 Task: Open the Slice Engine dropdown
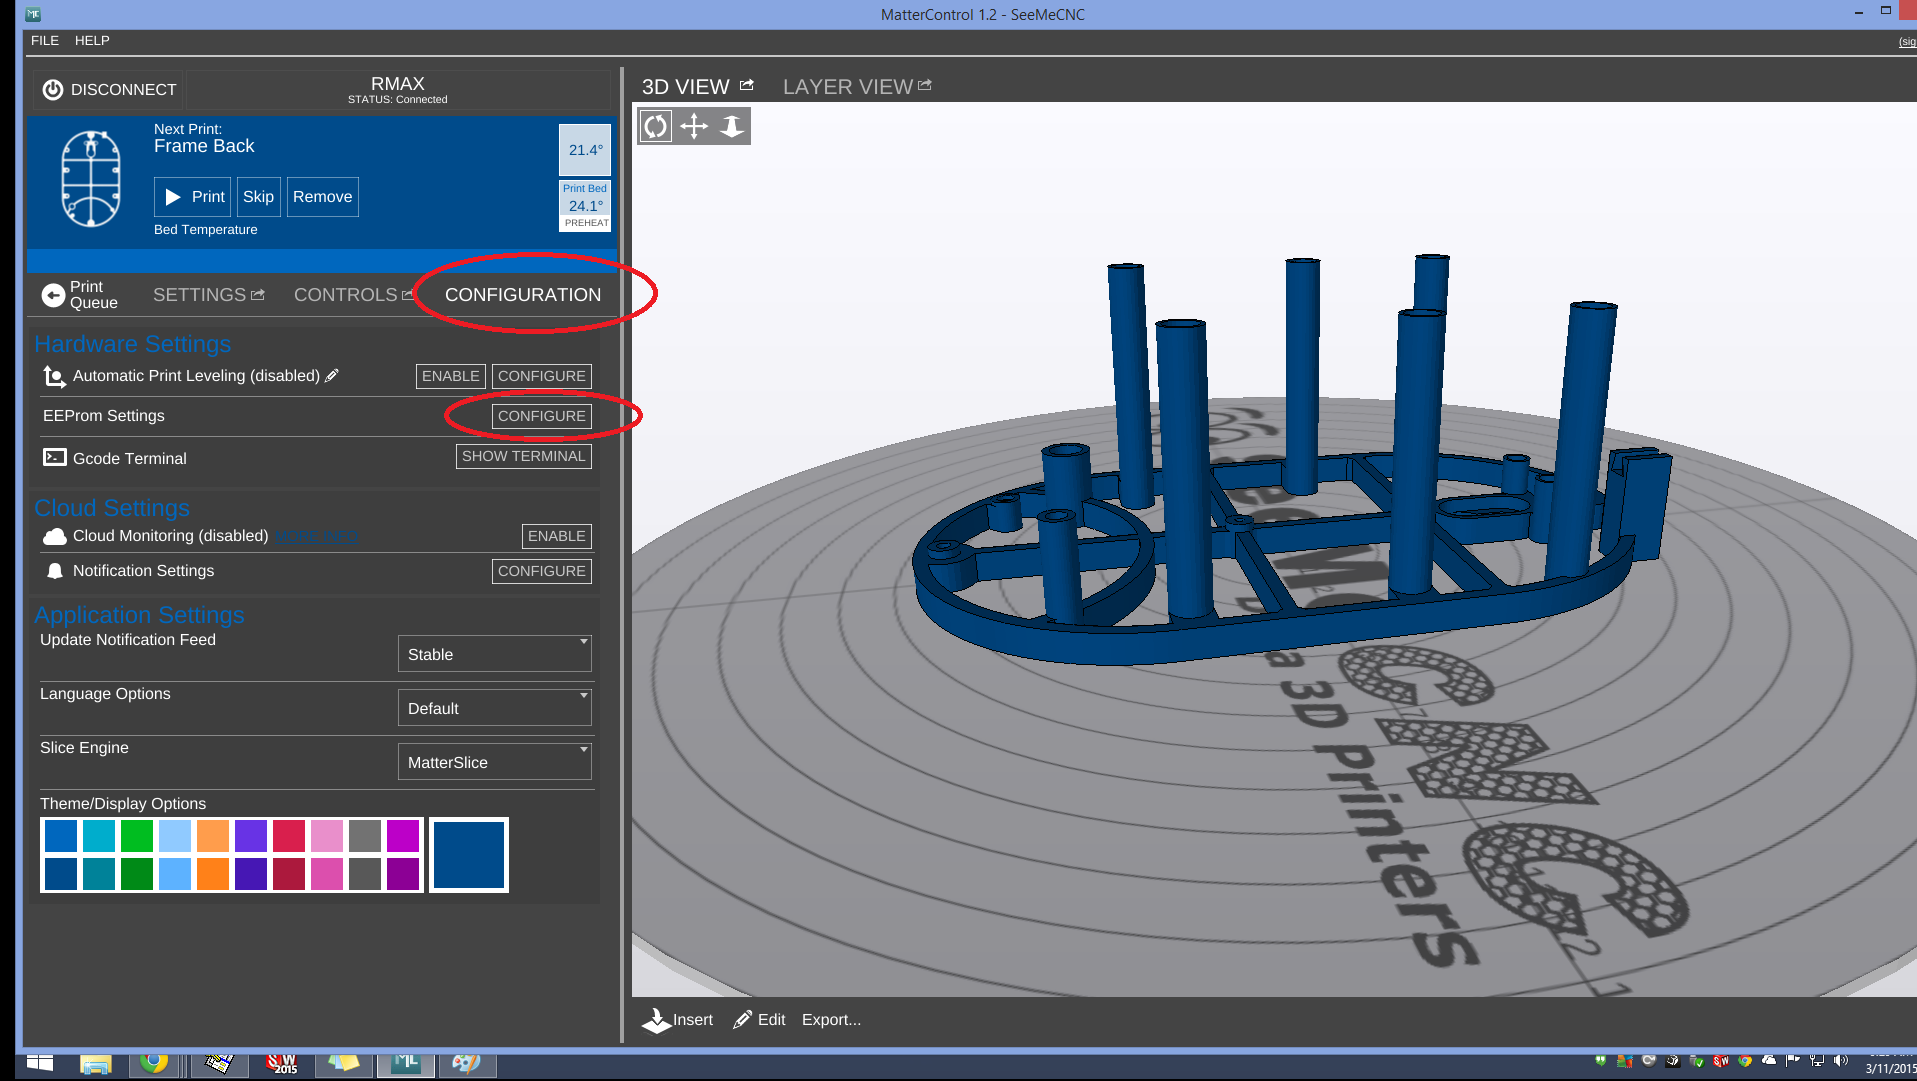pyautogui.click(x=494, y=762)
